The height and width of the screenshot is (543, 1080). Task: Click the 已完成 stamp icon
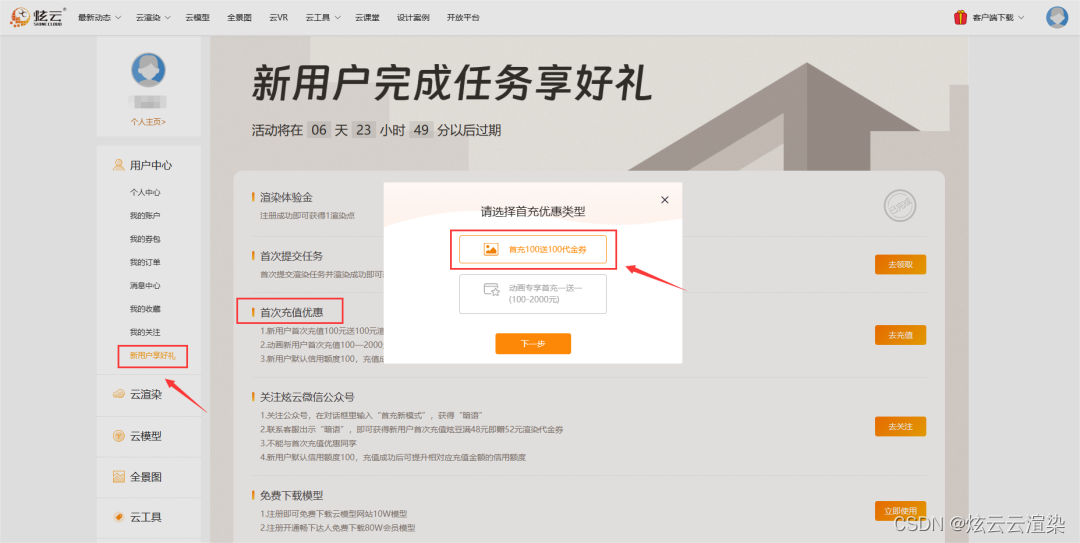coord(900,207)
